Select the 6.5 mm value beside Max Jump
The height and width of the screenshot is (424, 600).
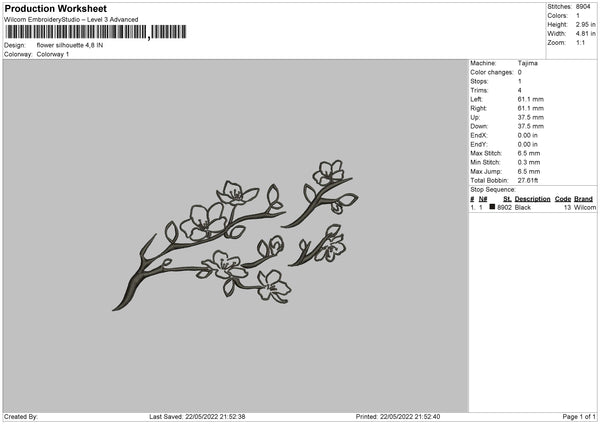tap(529, 172)
